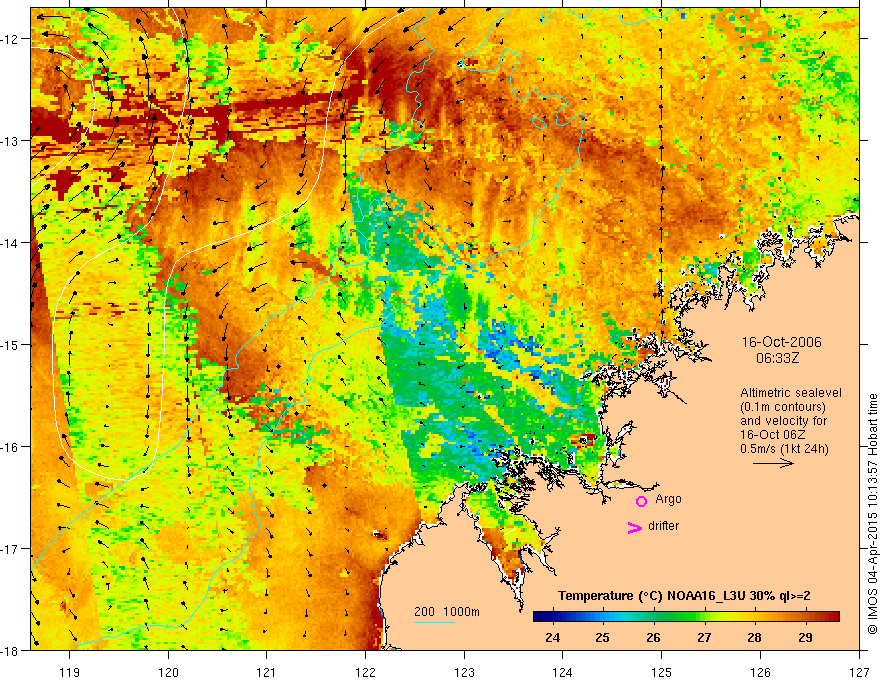Viewport: 880px width, 680px height.
Task: Click longitude axis label '119'
Action: (69, 672)
